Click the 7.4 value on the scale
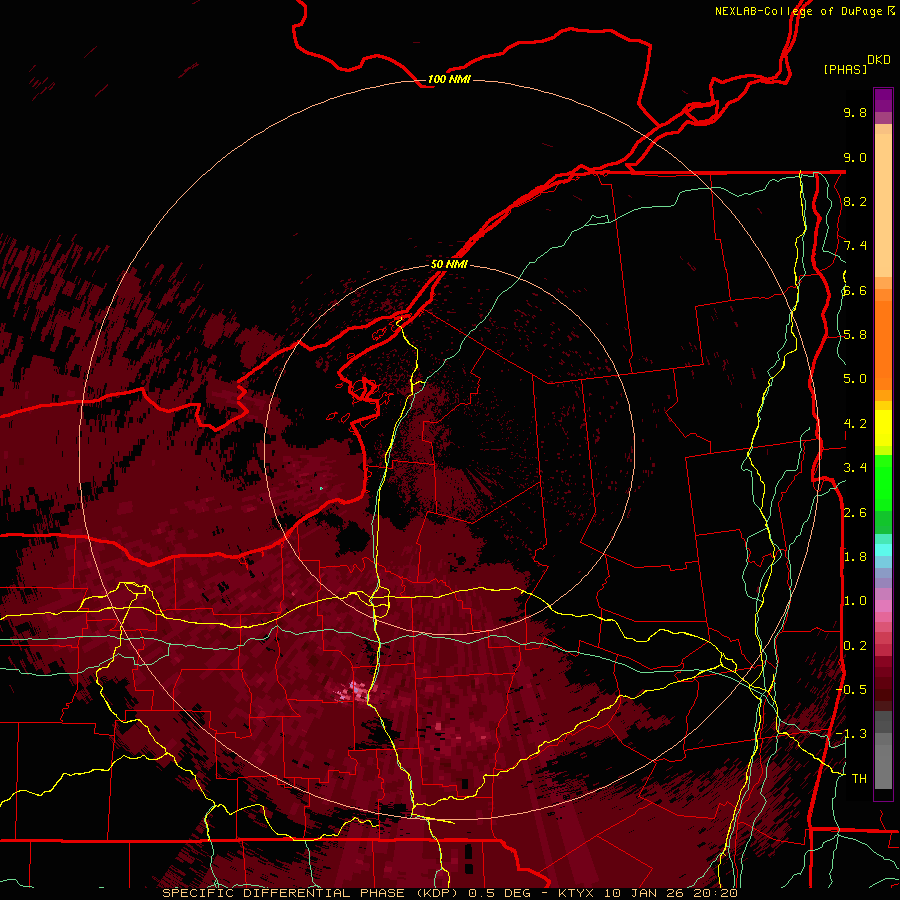The height and width of the screenshot is (900, 900). click(x=855, y=246)
